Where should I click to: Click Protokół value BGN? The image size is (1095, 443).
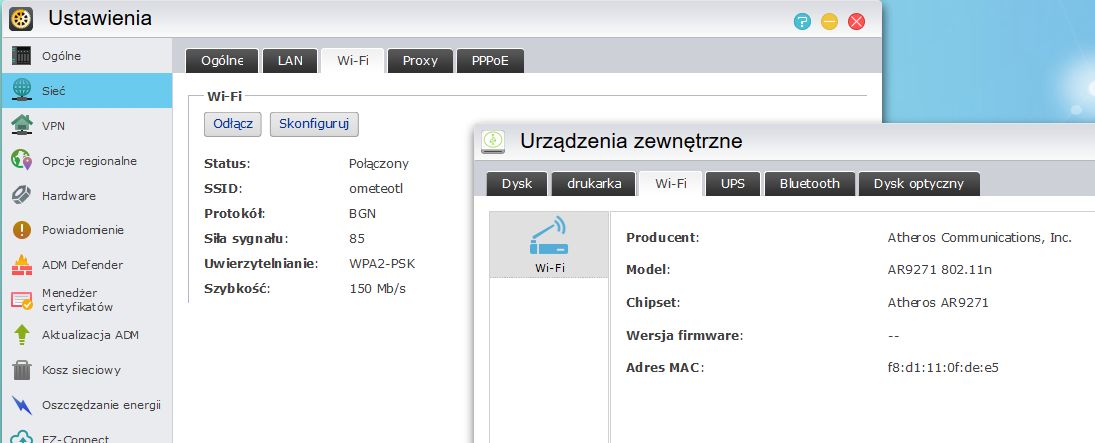[x=362, y=214]
